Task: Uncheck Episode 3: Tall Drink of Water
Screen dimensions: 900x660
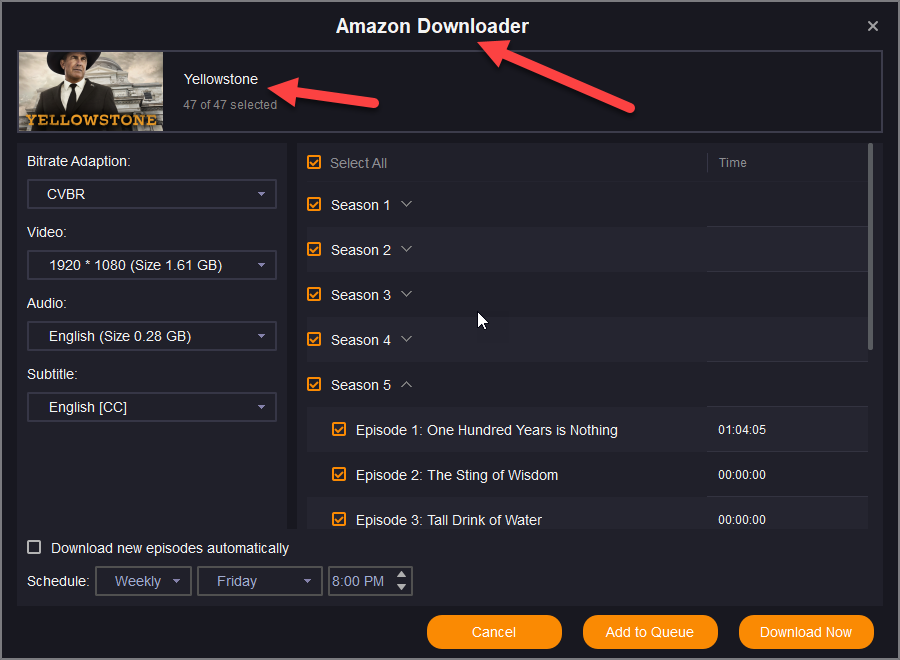Action: point(339,519)
